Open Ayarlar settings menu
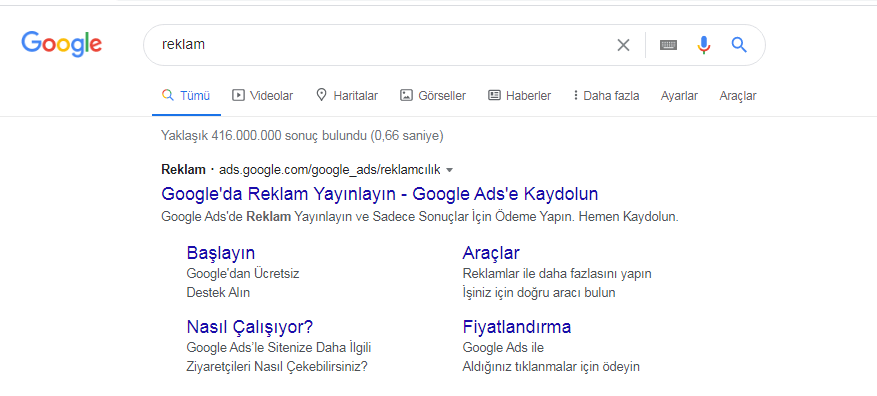This screenshot has width=877, height=396. [x=679, y=96]
